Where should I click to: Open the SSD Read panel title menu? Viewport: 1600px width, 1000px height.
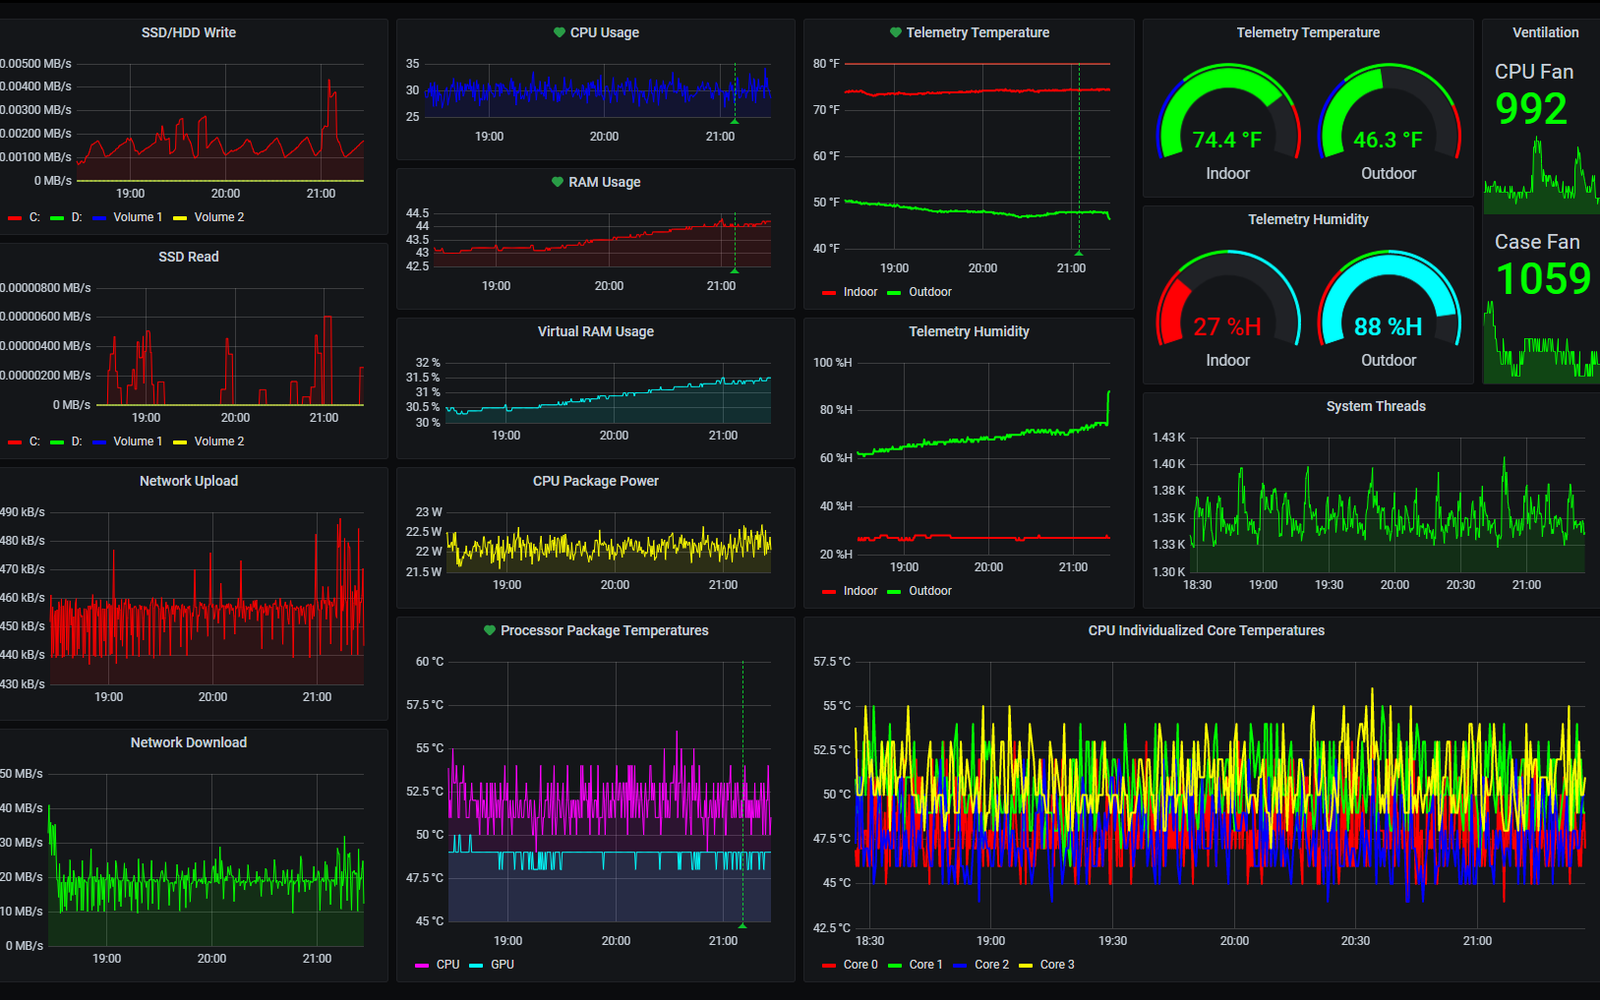189,257
